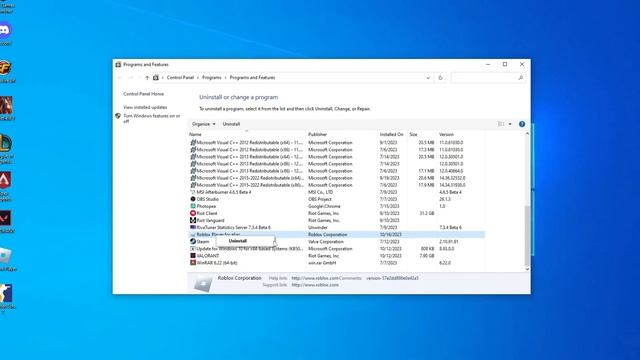Click the Shield icon beside Windows features

pyautogui.click(x=118, y=116)
